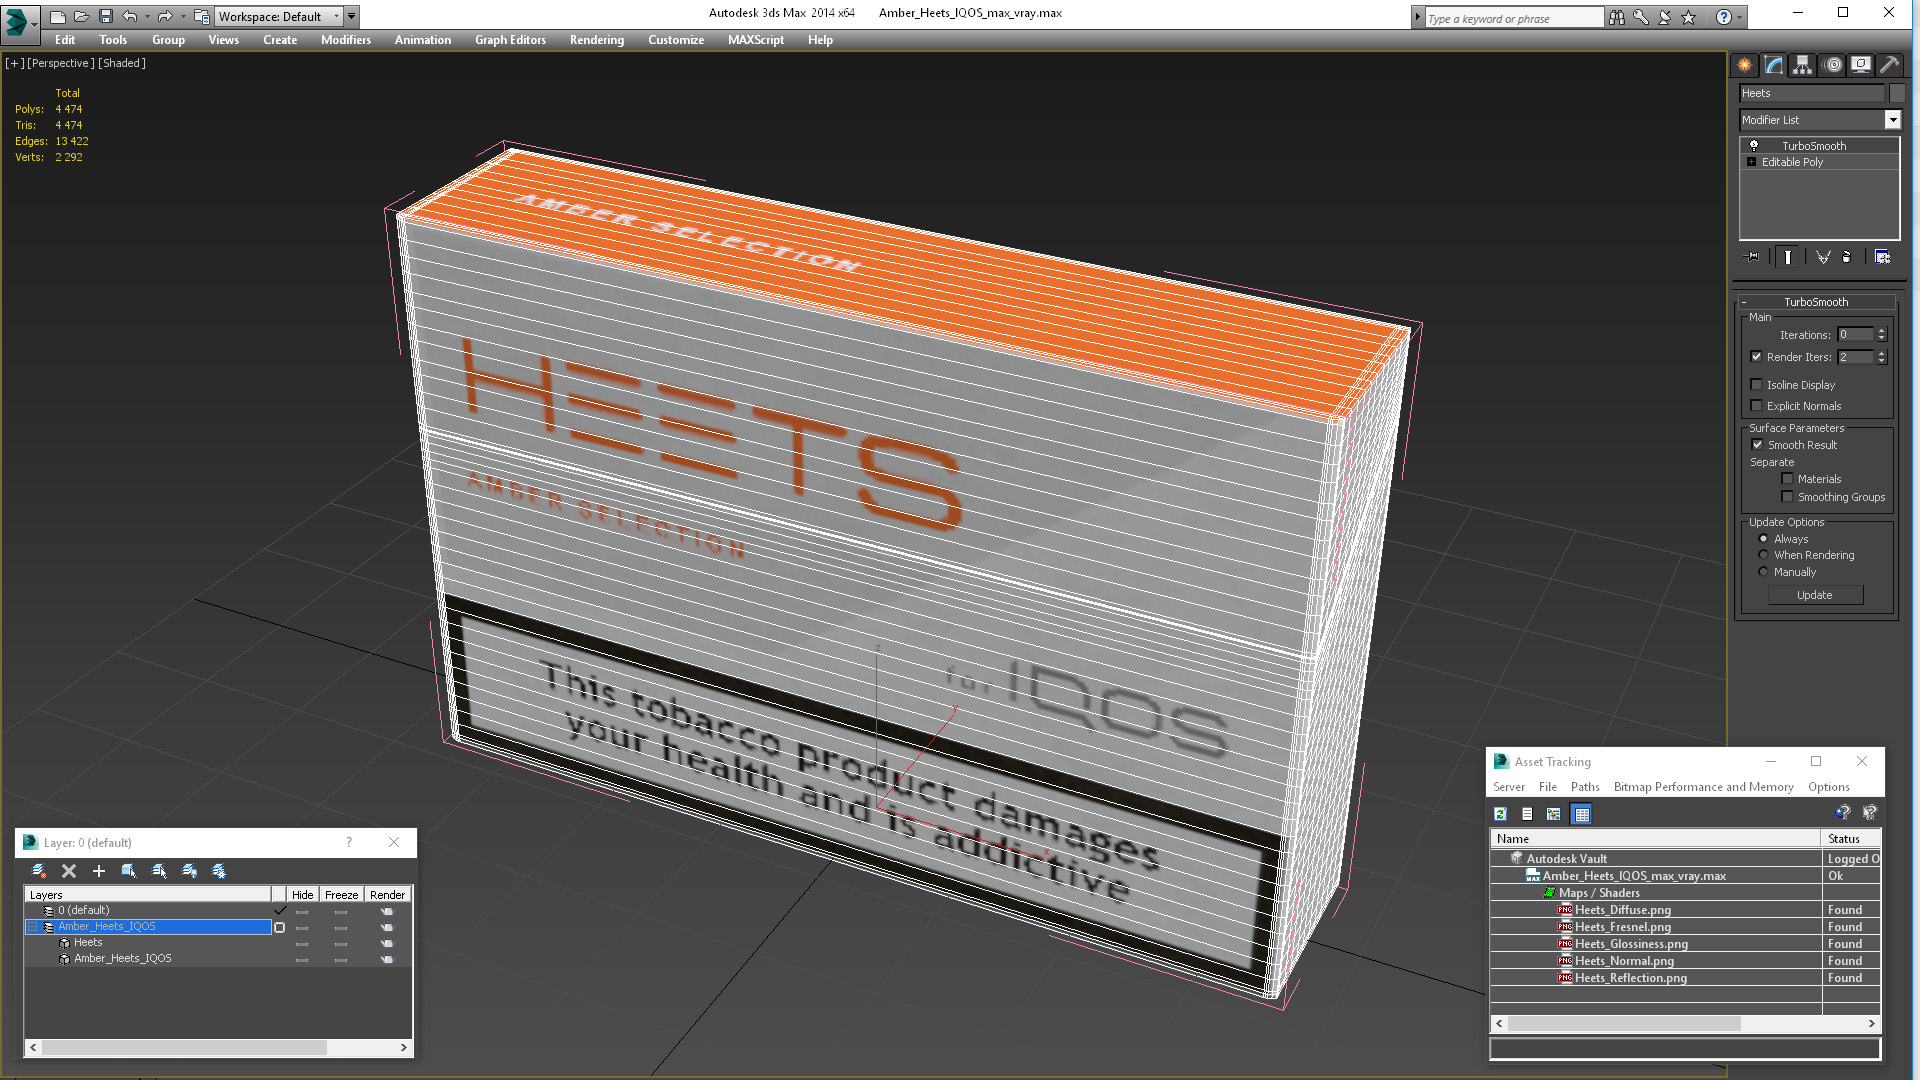Click the Subscription Center key icon
Viewport: 1920px width, 1080px height.
1641,17
